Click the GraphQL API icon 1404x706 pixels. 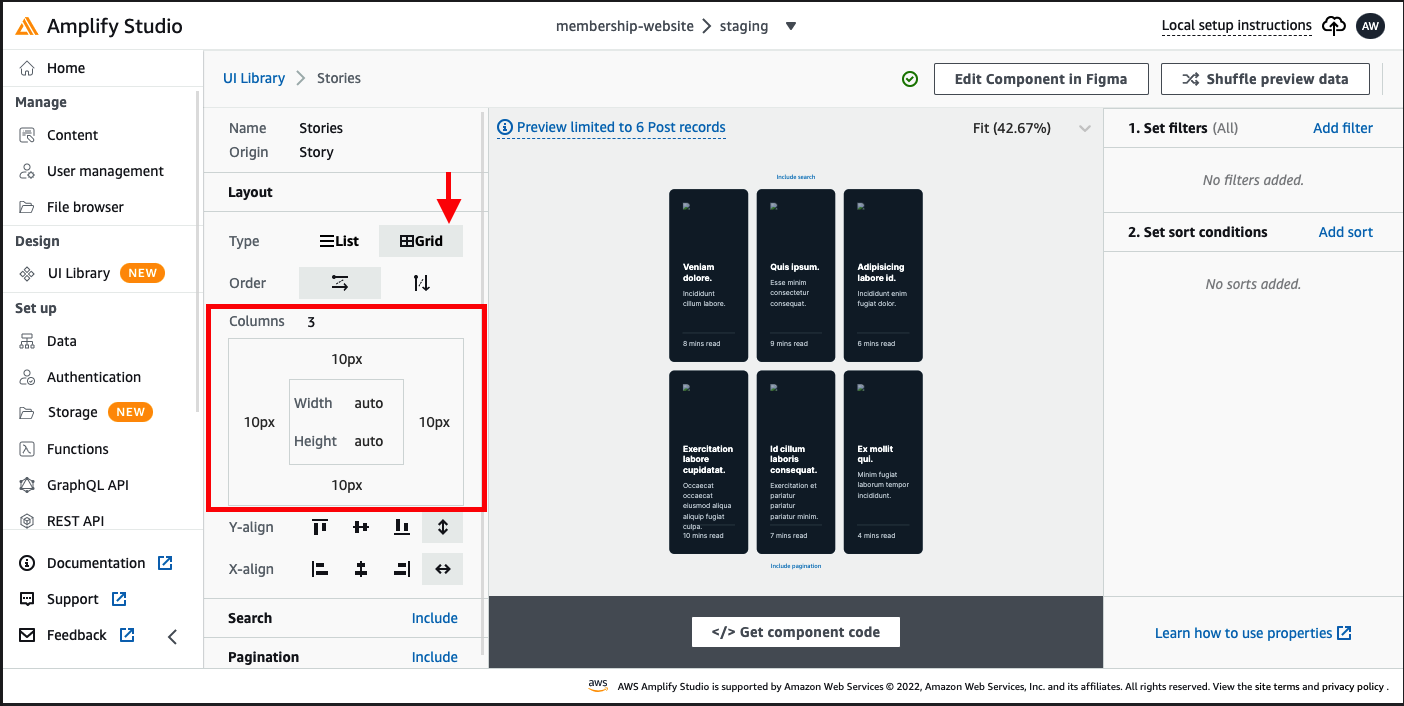(28, 485)
